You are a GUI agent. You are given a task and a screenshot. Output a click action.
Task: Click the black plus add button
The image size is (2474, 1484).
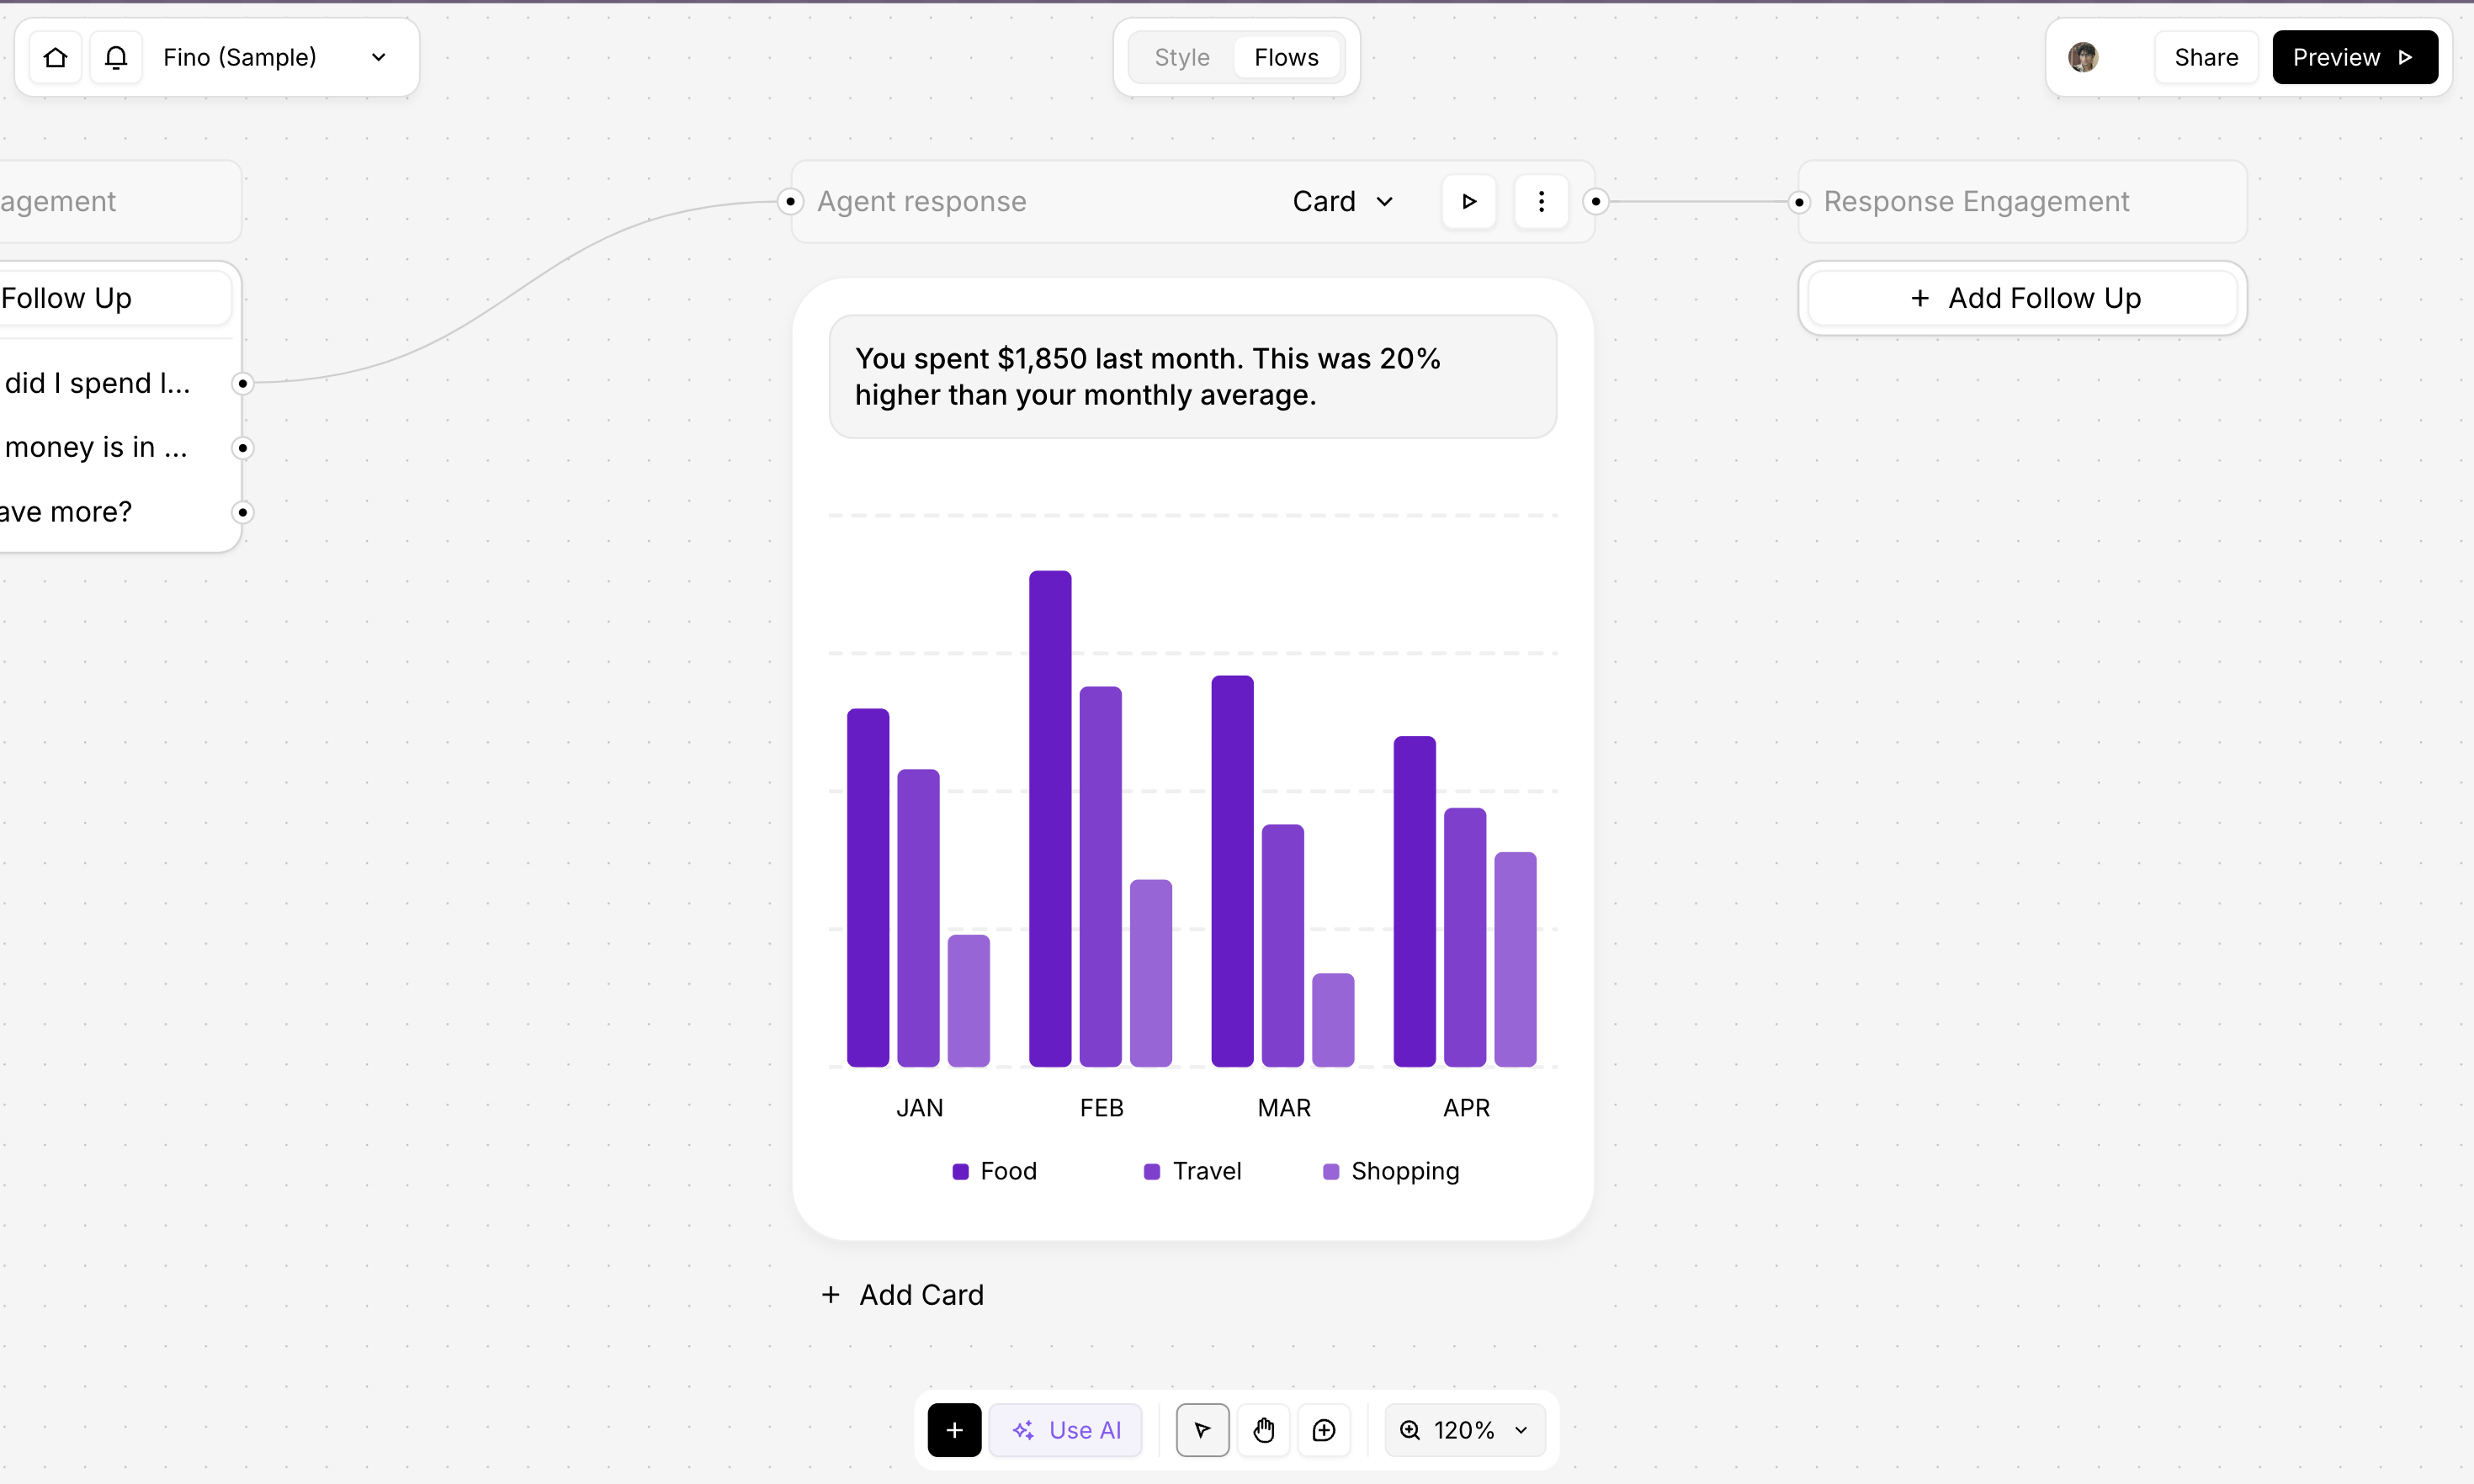coord(954,1430)
